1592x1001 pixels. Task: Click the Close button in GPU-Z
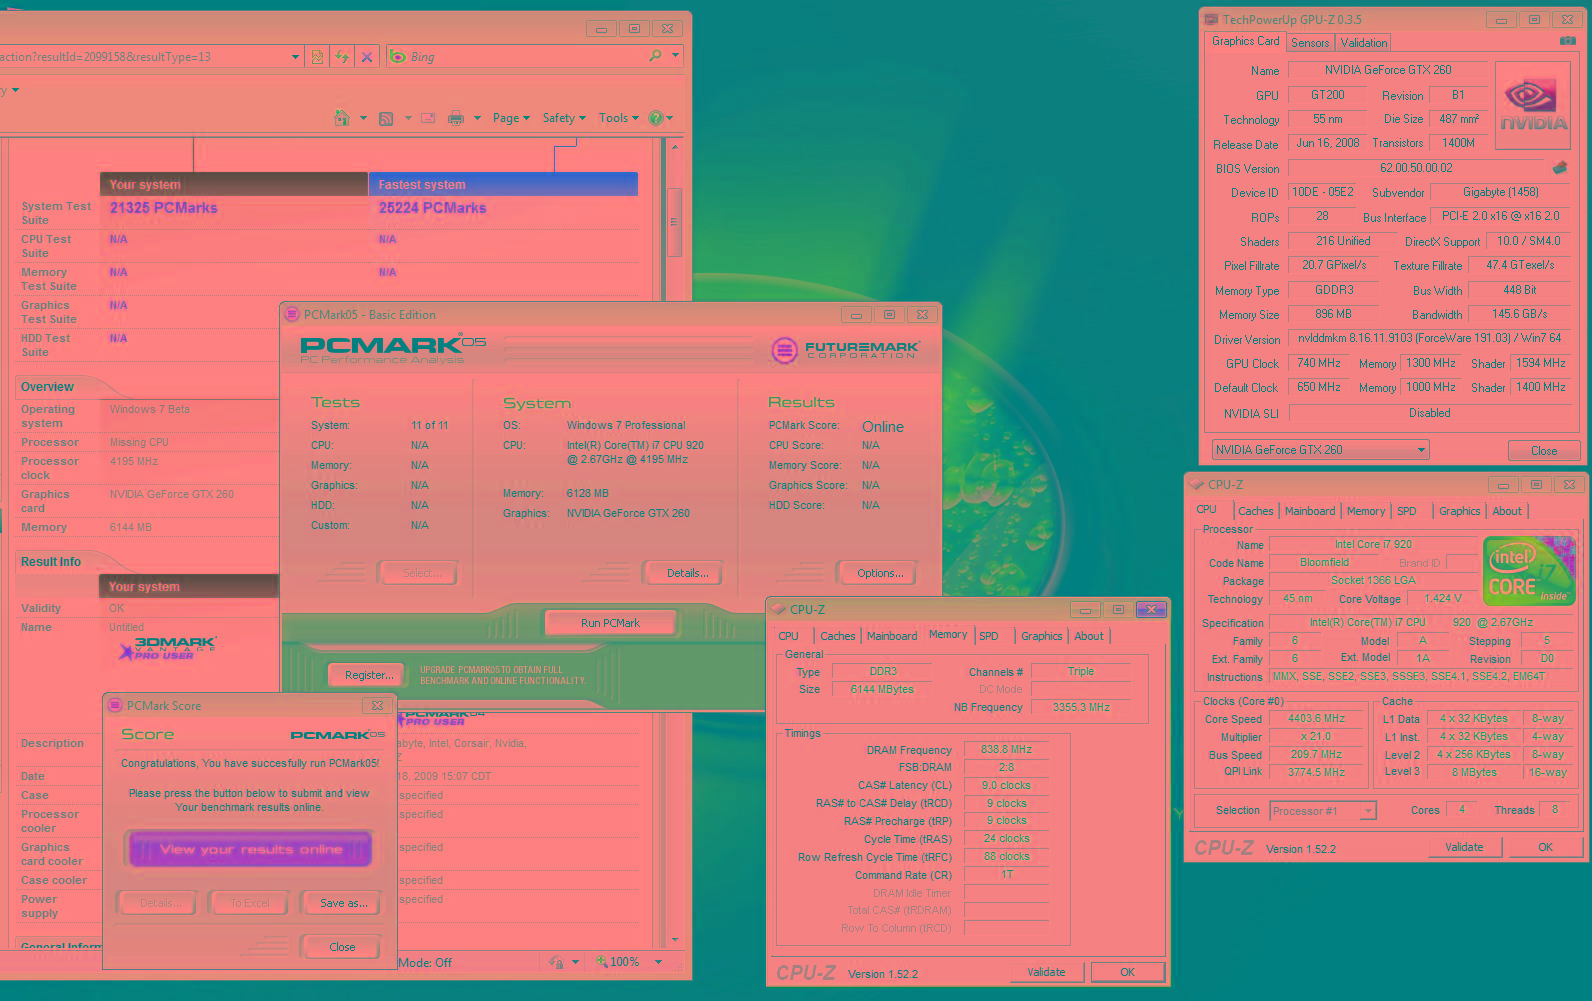coord(1543,451)
